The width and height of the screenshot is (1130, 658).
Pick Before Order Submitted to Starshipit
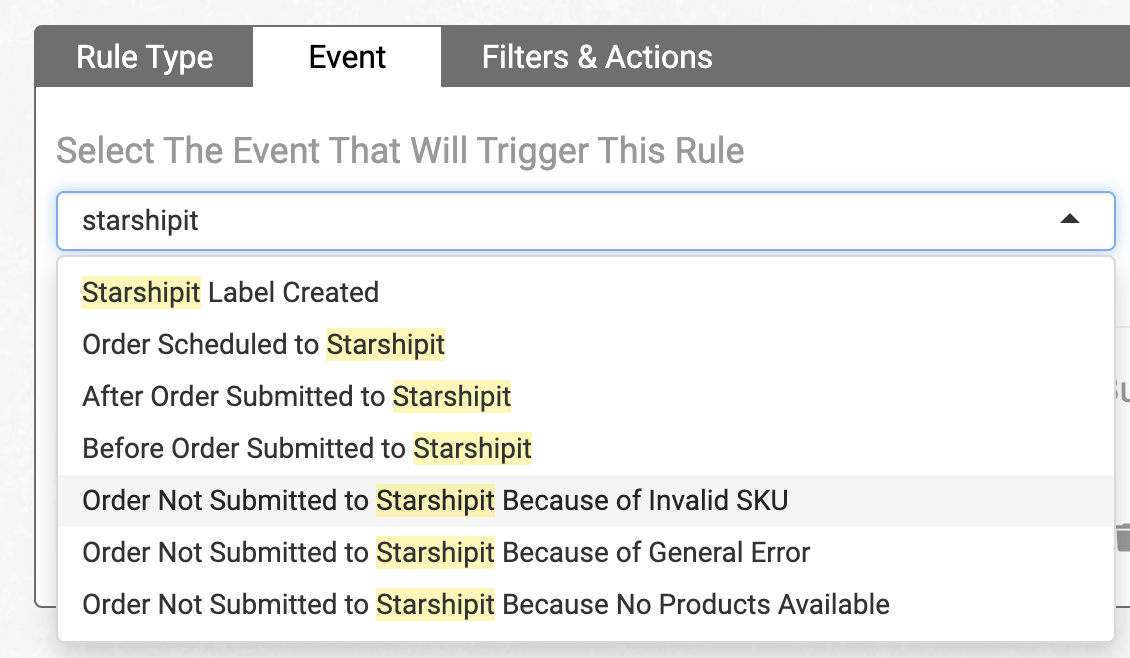click(306, 449)
